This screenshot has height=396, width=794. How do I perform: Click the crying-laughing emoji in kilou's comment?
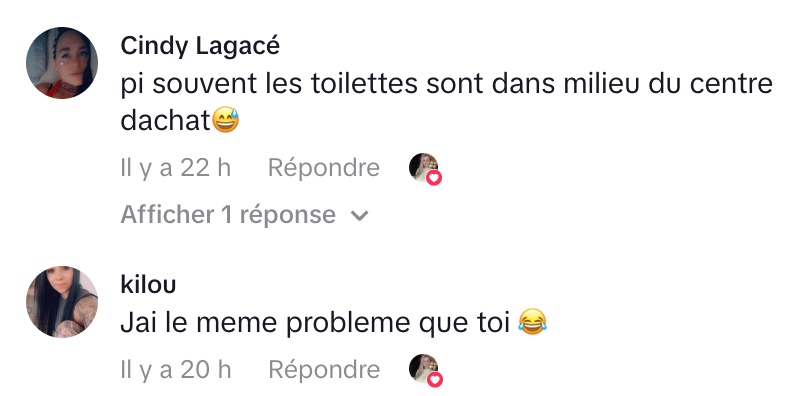(x=532, y=322)
